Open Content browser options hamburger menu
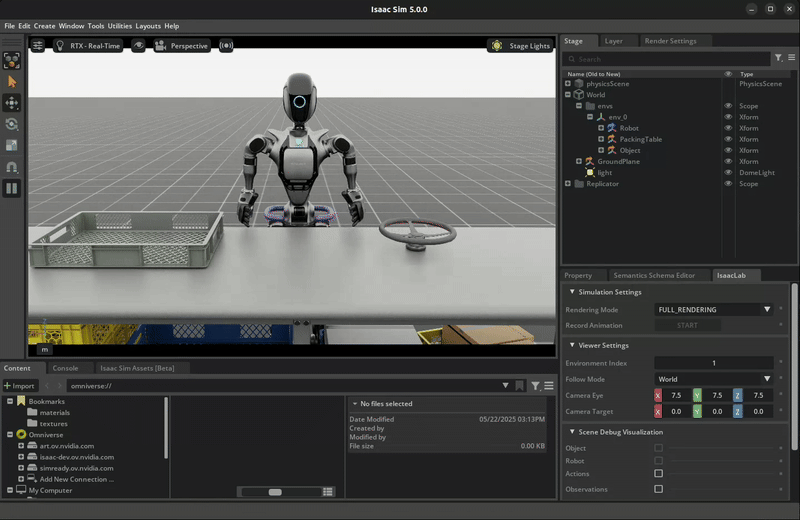This screenshot has width=800, height=520. click(549, 386)
